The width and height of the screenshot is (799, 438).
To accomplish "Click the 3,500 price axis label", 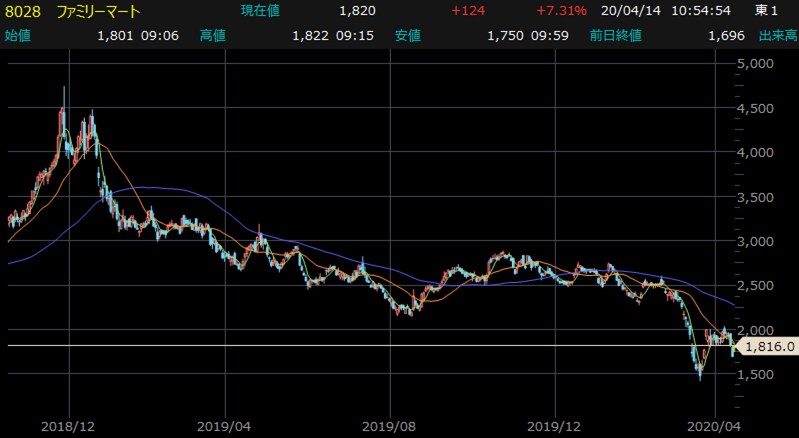I will click(x=755, y=197).
